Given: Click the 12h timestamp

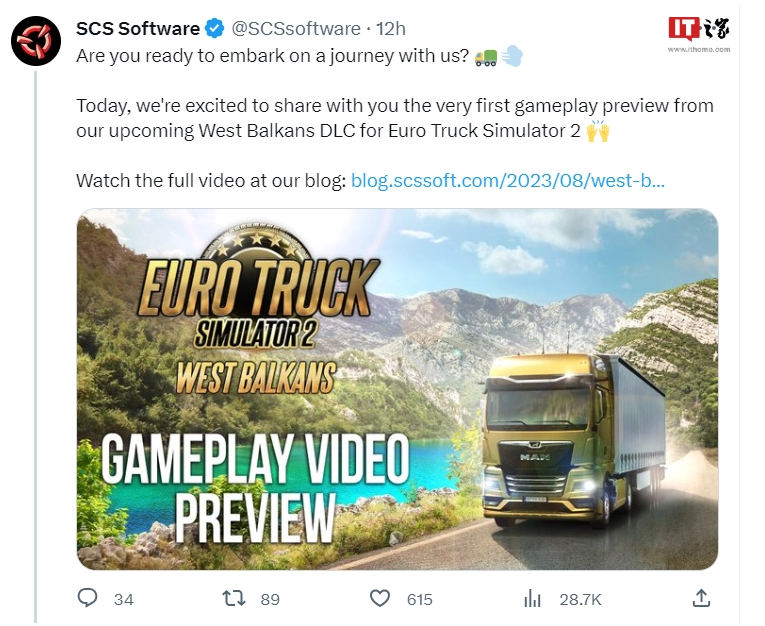Looking at the screenshot, I should pos(391,28).
